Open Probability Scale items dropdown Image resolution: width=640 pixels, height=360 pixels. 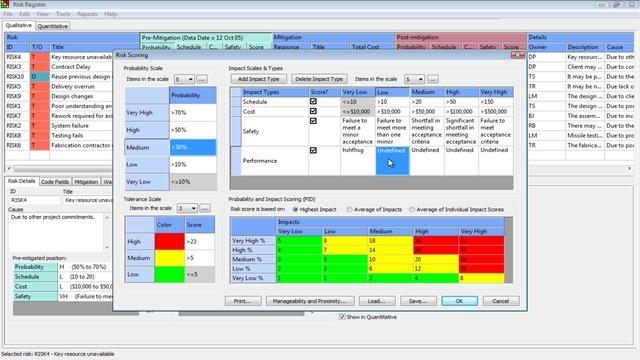pyautogui.click(x=184, y=79)
